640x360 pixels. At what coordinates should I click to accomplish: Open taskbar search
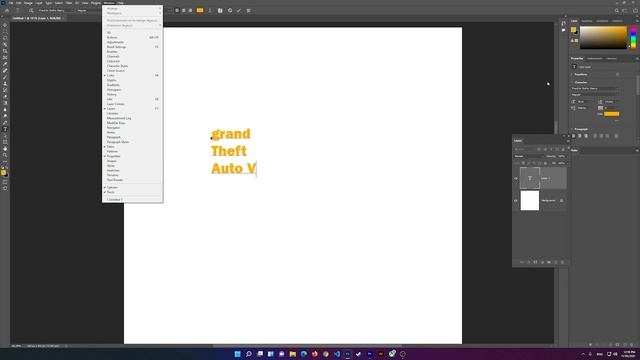[x=249, y=354]
